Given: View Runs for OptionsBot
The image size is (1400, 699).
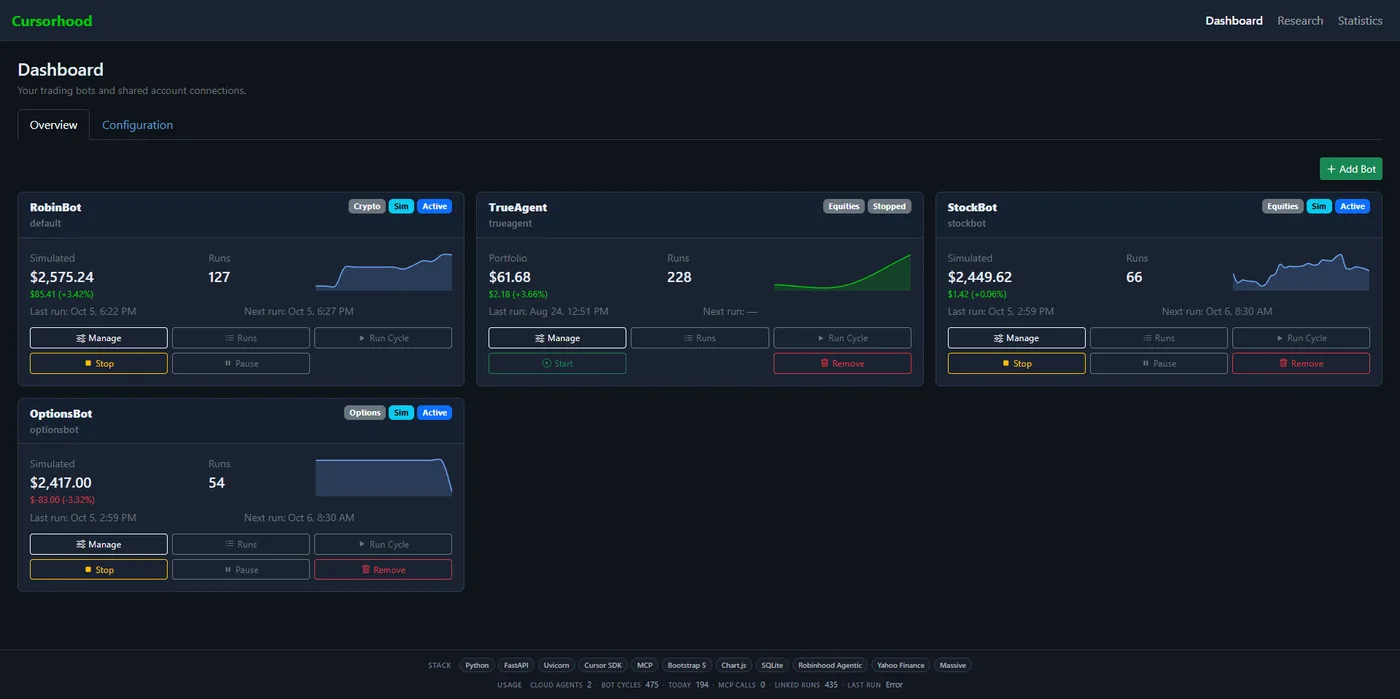Looking at the screenshot, I should click(241, 544).
